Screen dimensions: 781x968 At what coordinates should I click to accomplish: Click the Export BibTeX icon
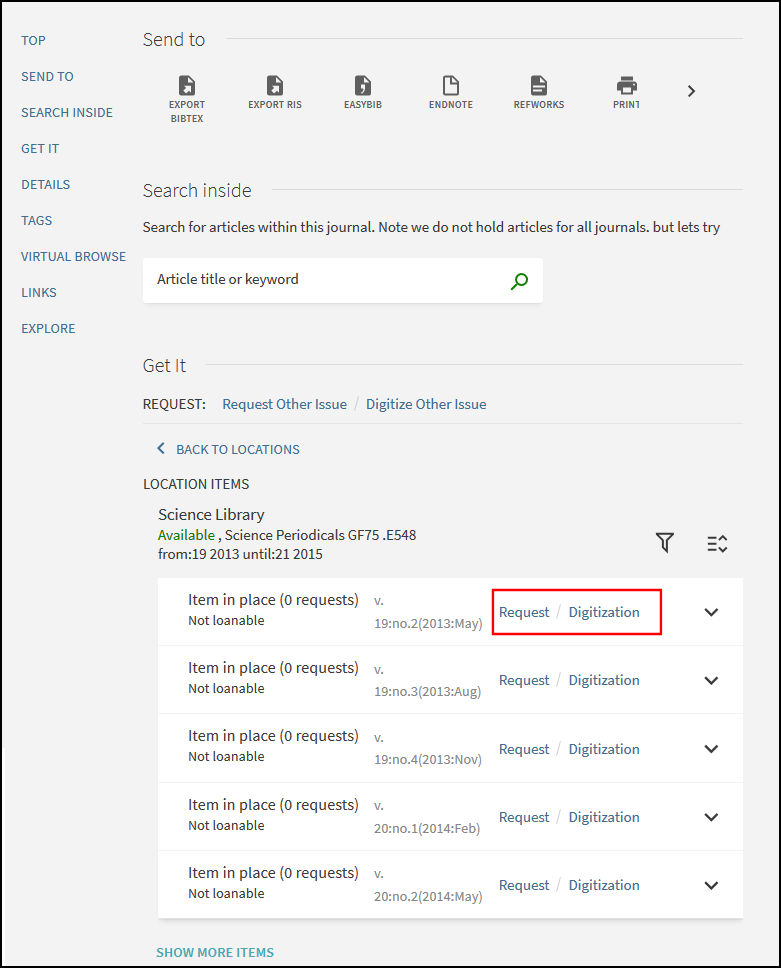tap(186, 85)
